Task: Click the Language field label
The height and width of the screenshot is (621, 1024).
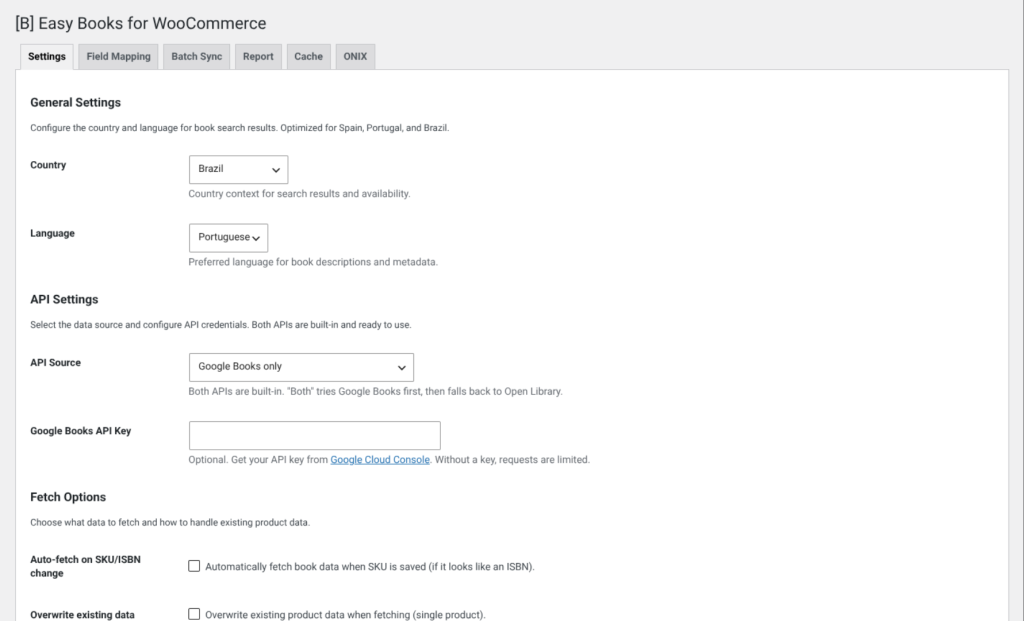Action: (x=52, y=234)
